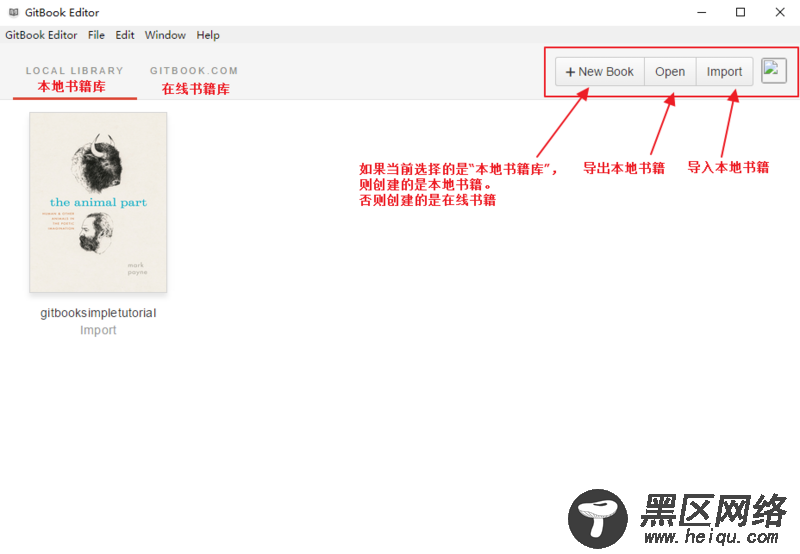The height and width of the screenshot is (554, 800).
Task: Open the GitBook Editor menu
Action: click(x=41, y=35)
